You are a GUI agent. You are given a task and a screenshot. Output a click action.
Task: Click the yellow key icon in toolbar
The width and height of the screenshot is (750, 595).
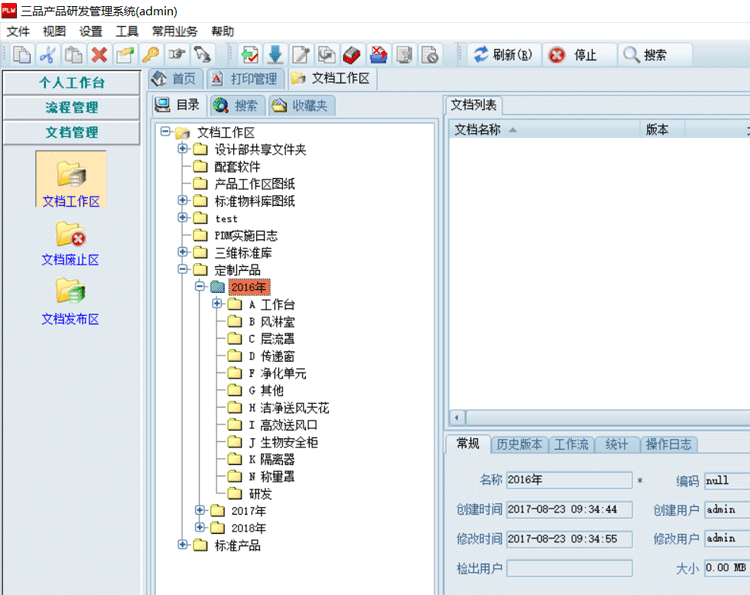click(151, 55)
